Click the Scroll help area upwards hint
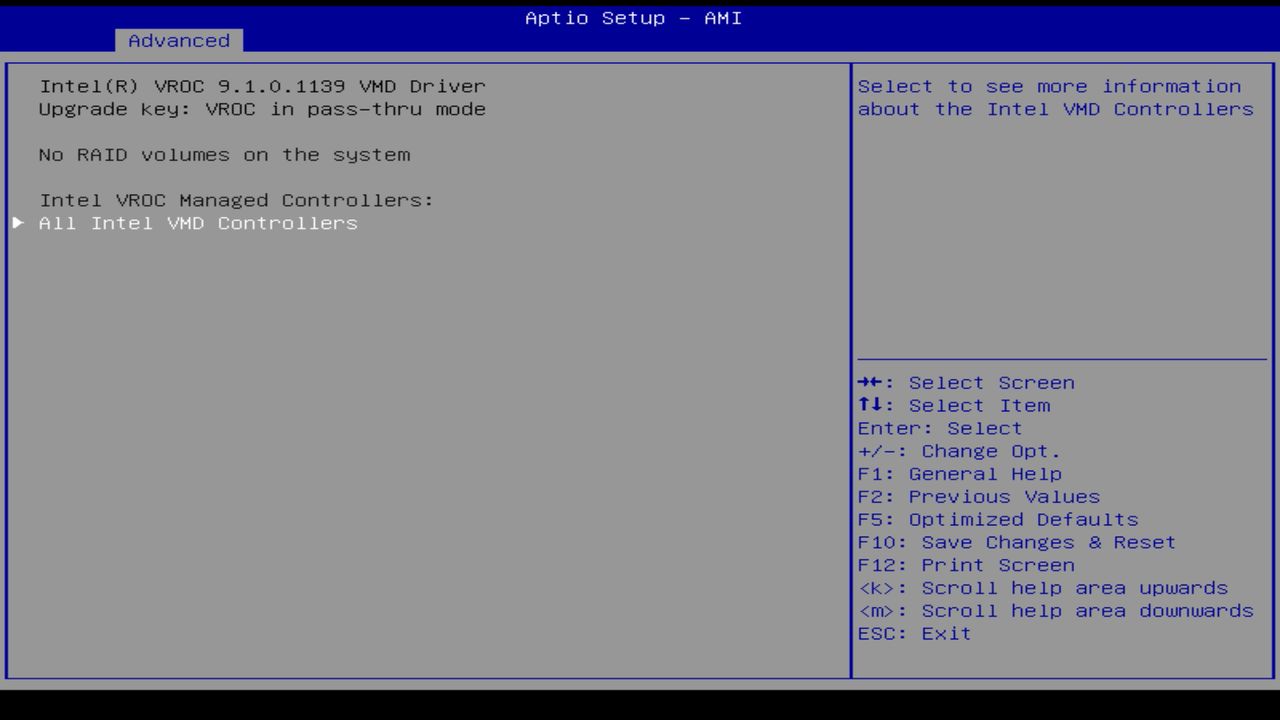Viewport: 1280px width, 720px height. (x=1043, y=588)
